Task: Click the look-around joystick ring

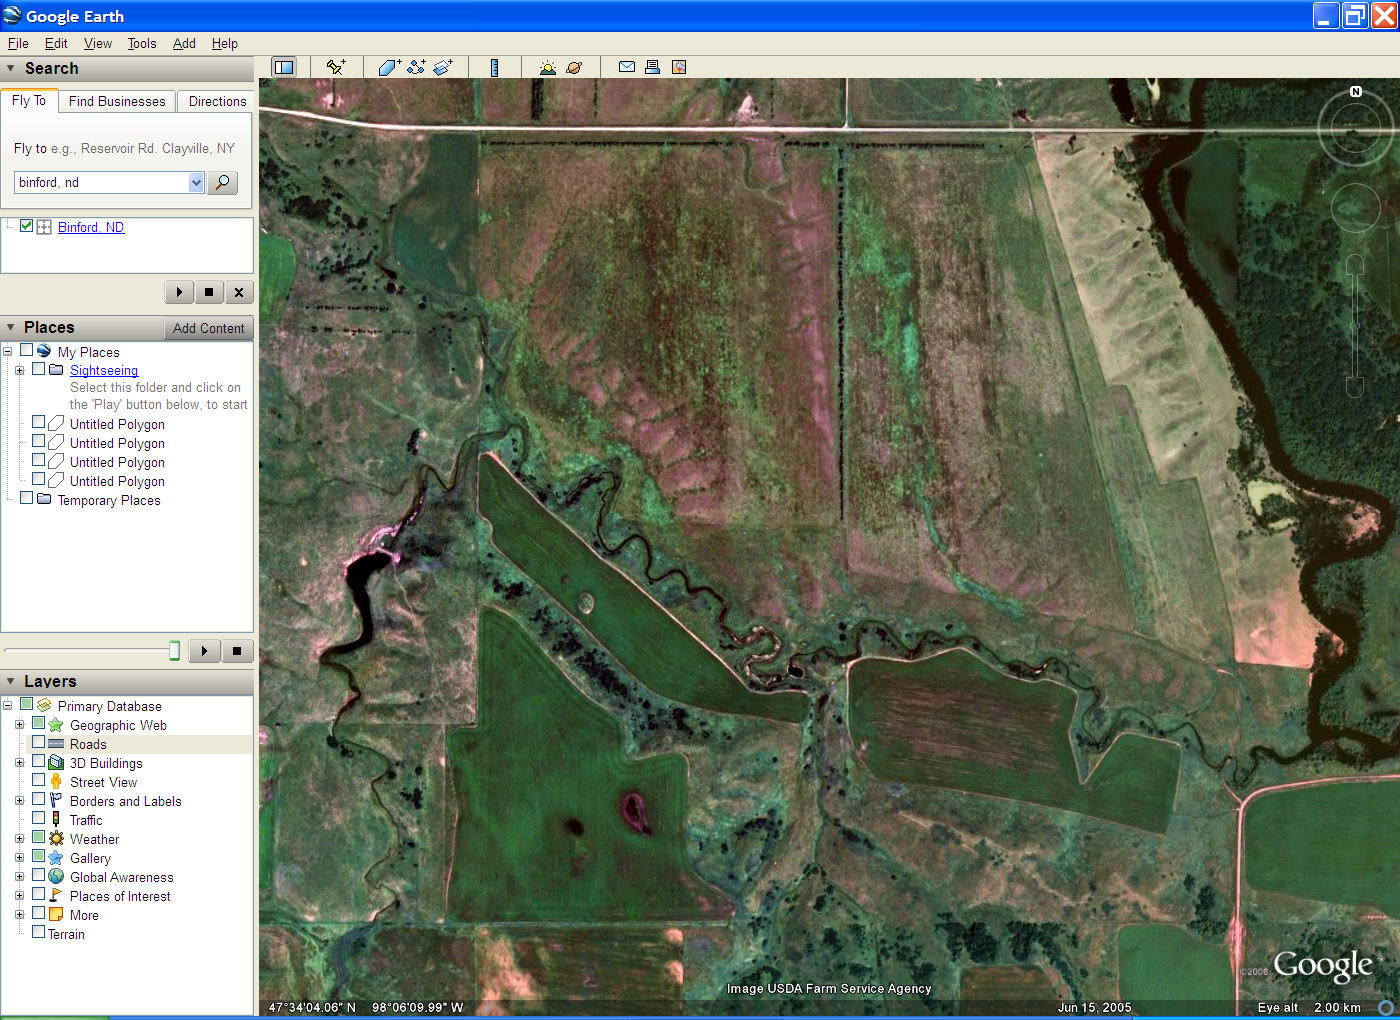Action: coord(1356,127)
